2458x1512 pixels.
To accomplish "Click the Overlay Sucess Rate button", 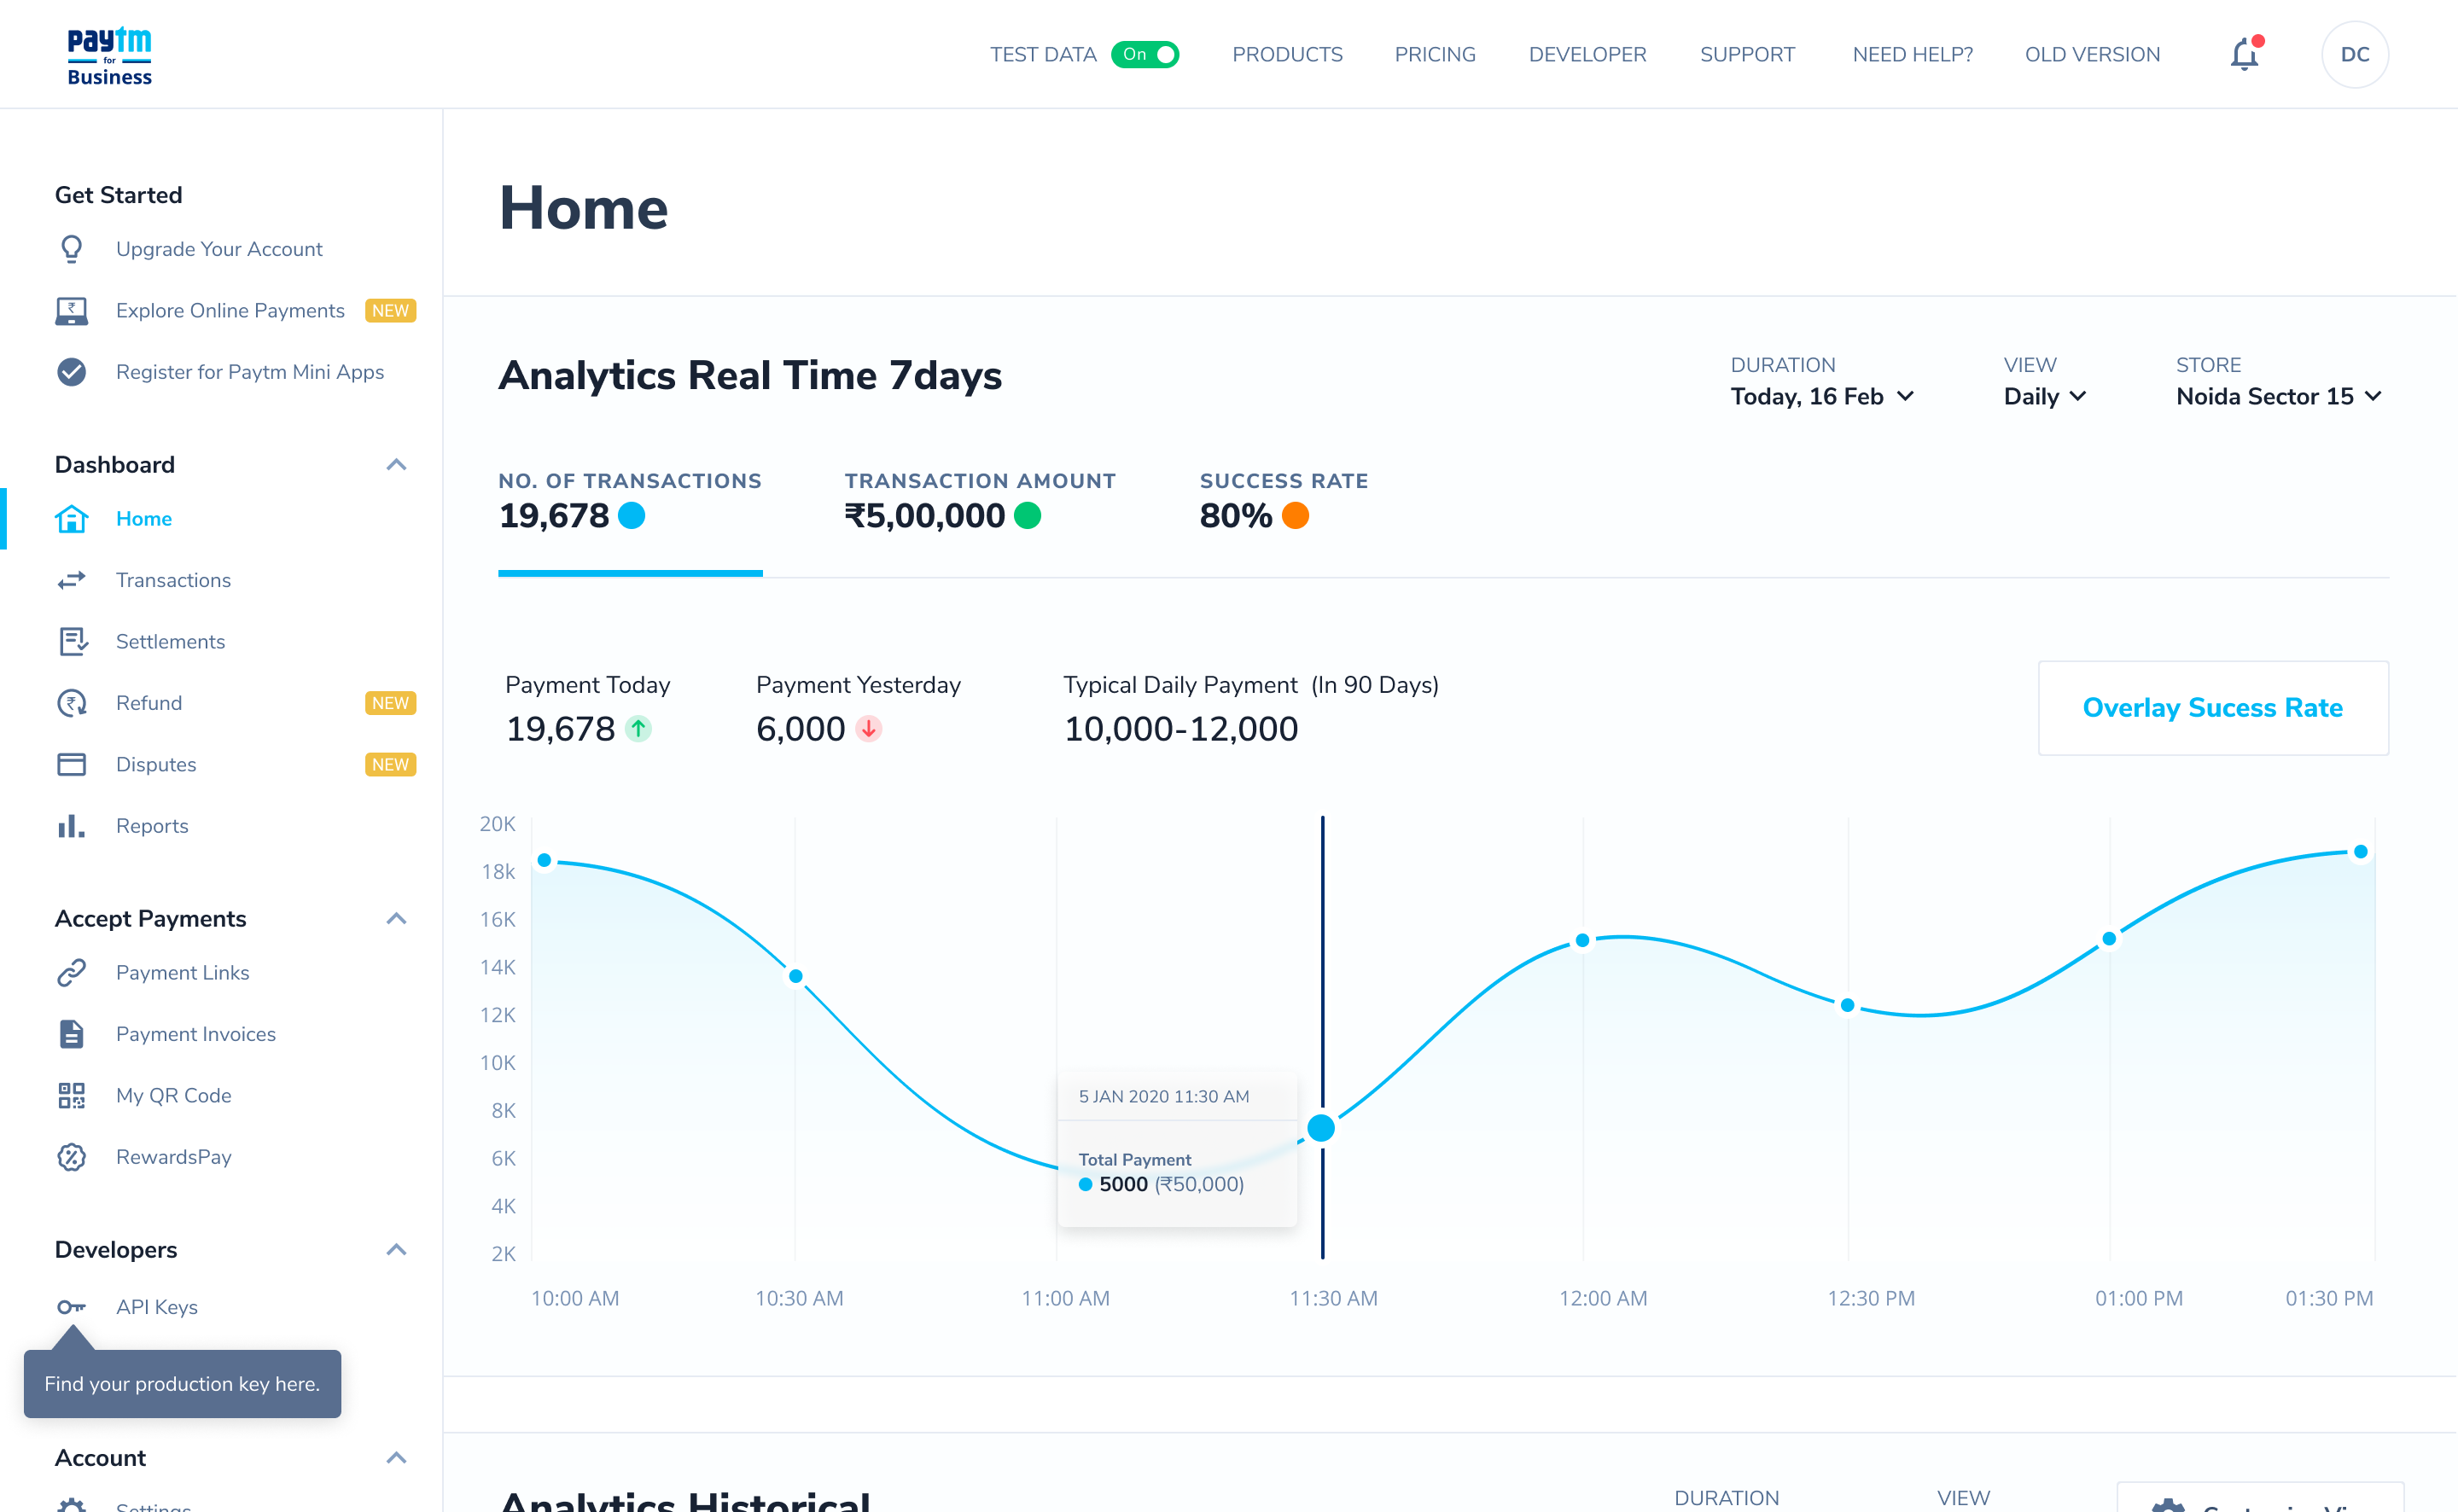I will [2212, 708].
